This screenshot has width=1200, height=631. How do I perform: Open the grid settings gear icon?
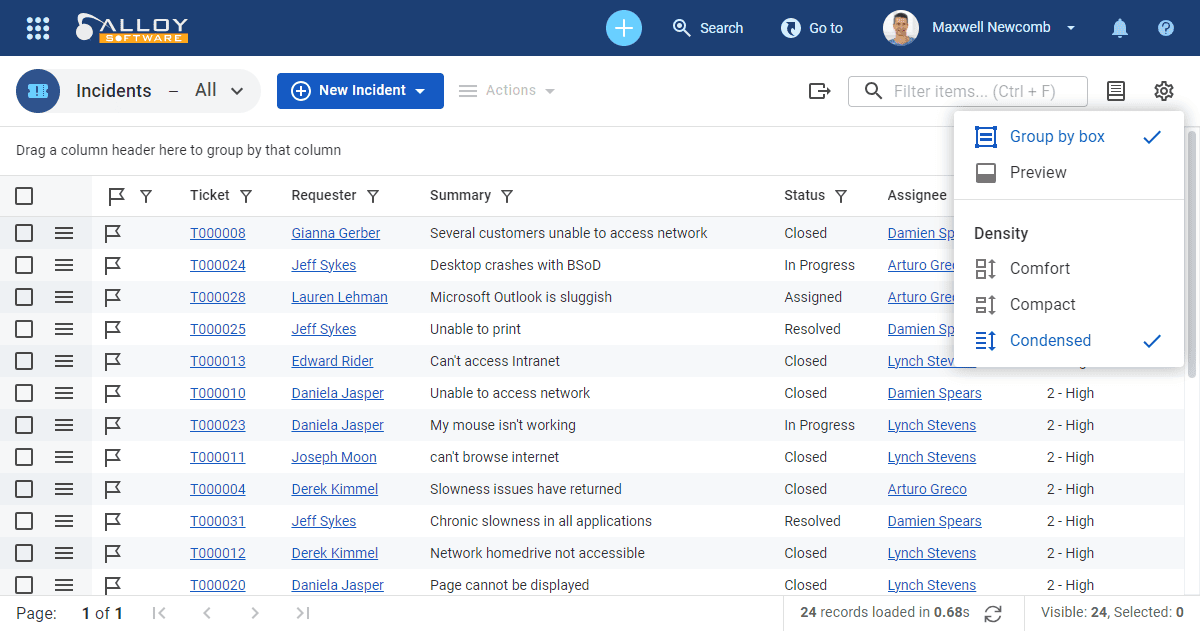point(1164,91)
